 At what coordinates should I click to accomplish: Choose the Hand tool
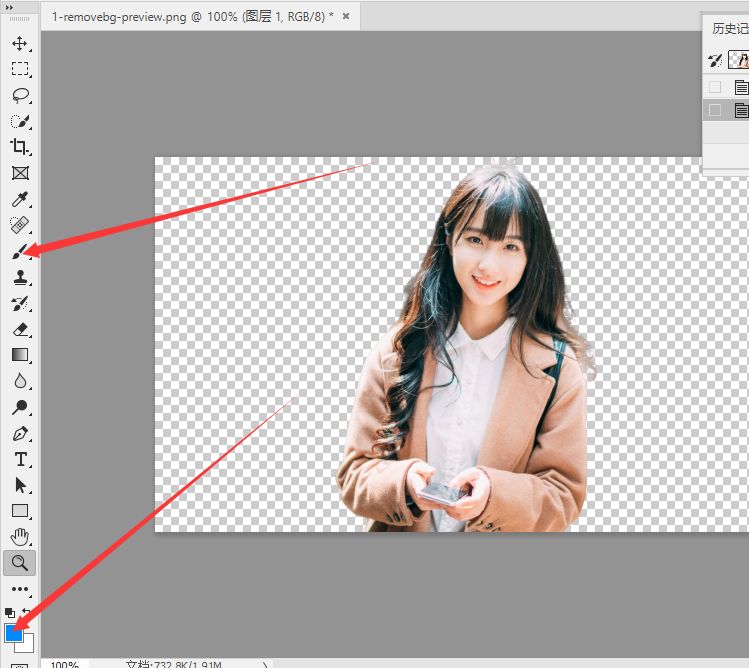[x=19, y=537]
